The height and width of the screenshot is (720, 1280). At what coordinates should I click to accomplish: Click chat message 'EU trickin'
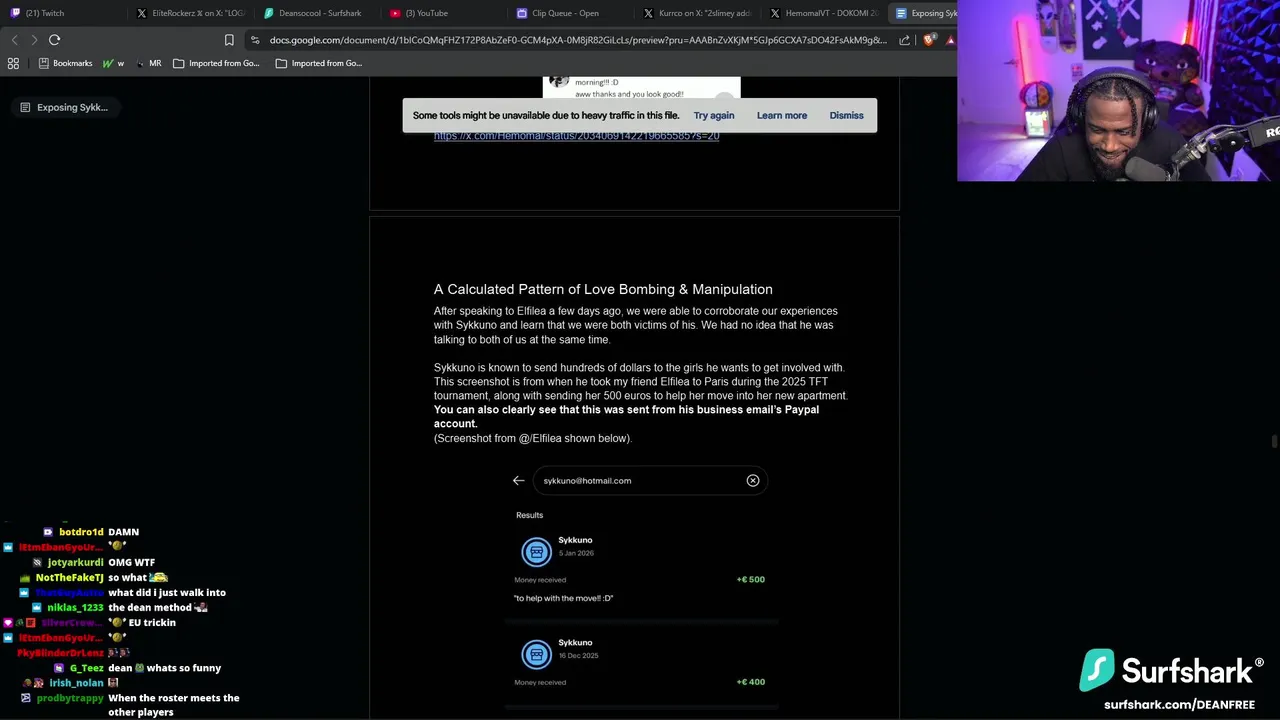[x=151, y=622]
